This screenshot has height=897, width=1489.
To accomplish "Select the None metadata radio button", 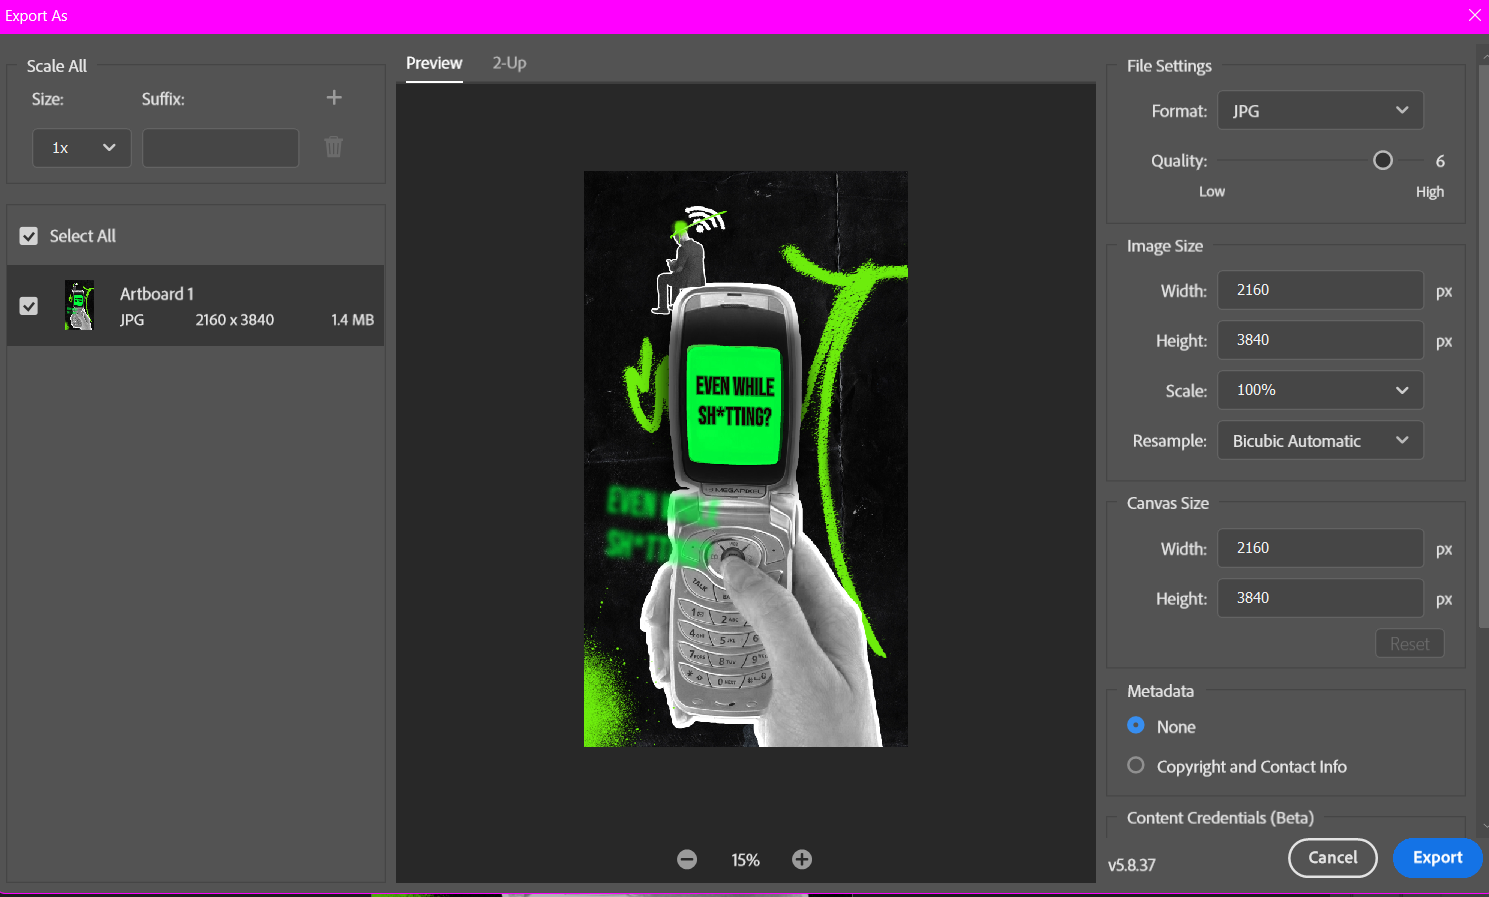I will point(1135,726).
